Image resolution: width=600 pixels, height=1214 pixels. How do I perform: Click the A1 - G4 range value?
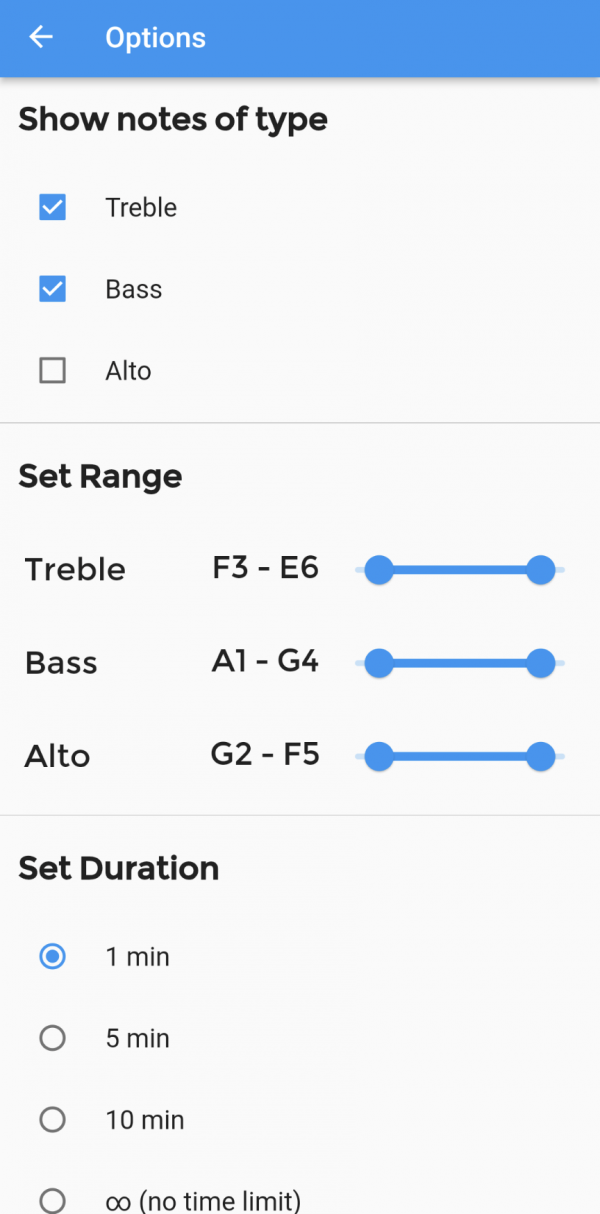(265, 661)
